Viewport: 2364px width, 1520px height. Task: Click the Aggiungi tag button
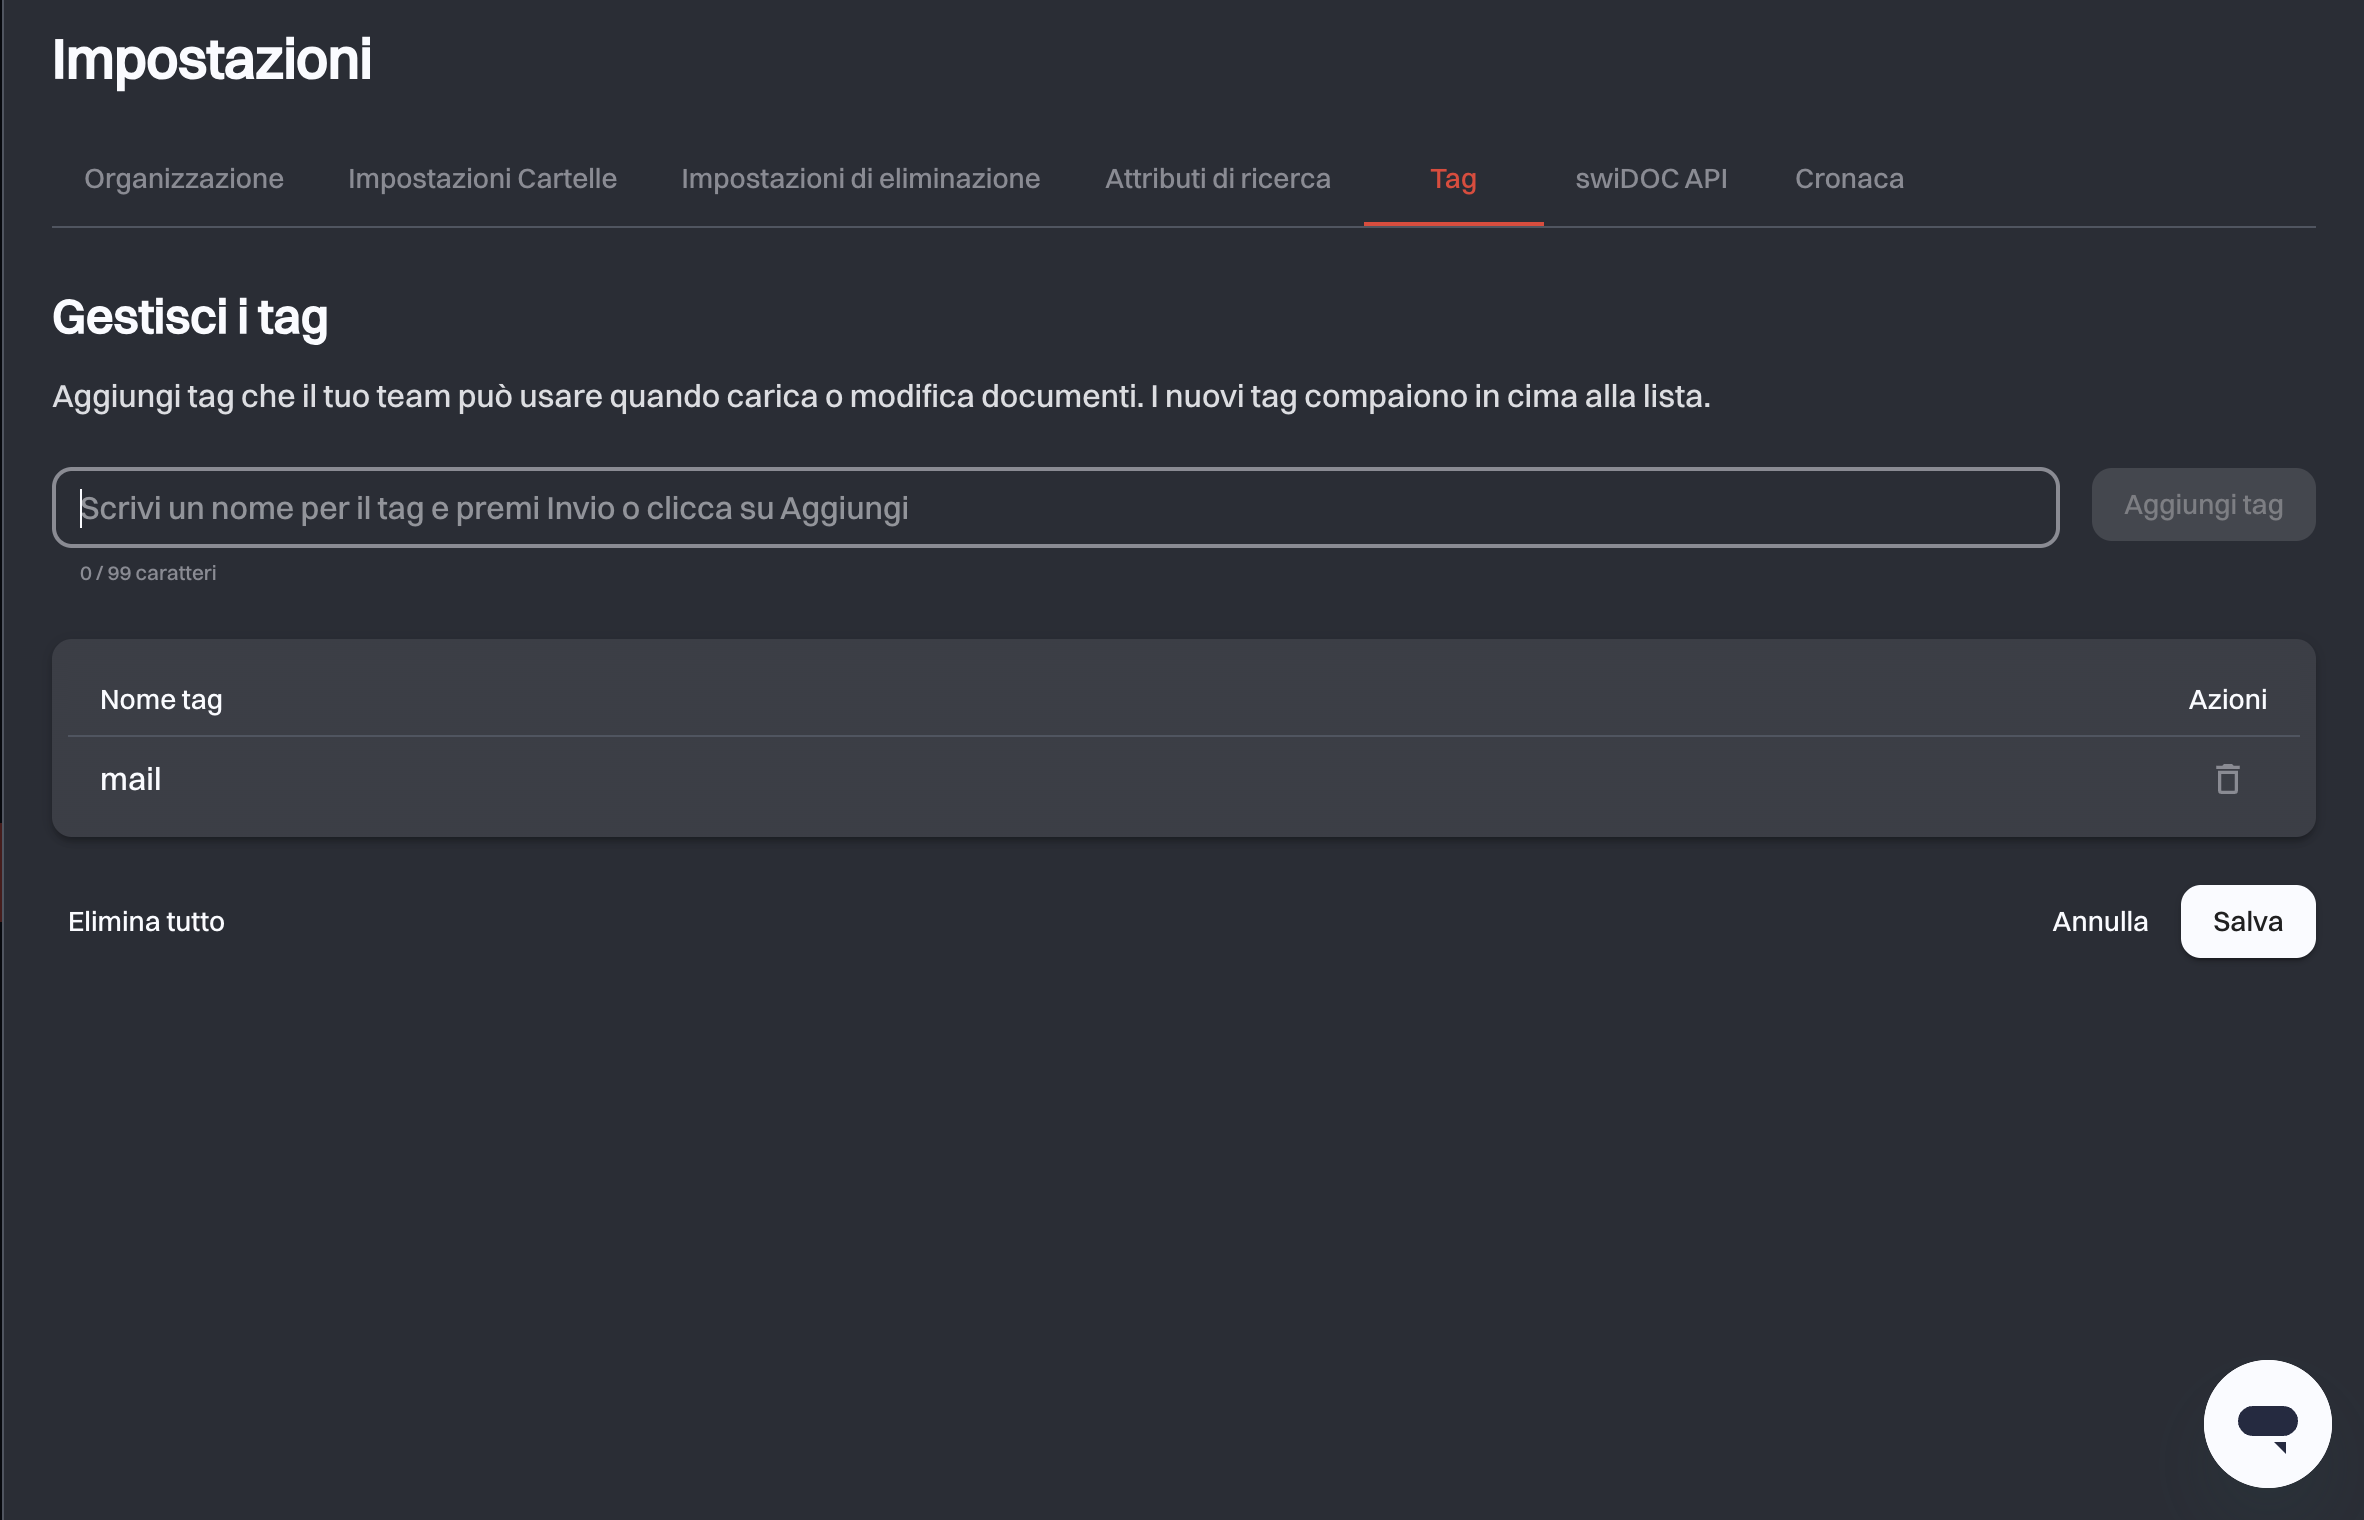coord(2203,505)
